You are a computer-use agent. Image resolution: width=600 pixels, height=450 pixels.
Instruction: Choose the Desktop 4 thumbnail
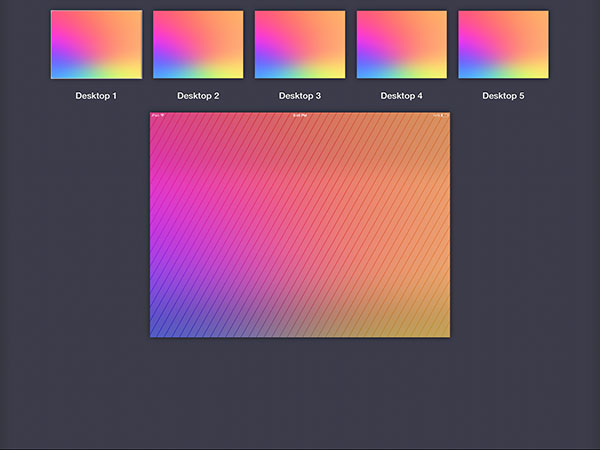tap(402, 44)
